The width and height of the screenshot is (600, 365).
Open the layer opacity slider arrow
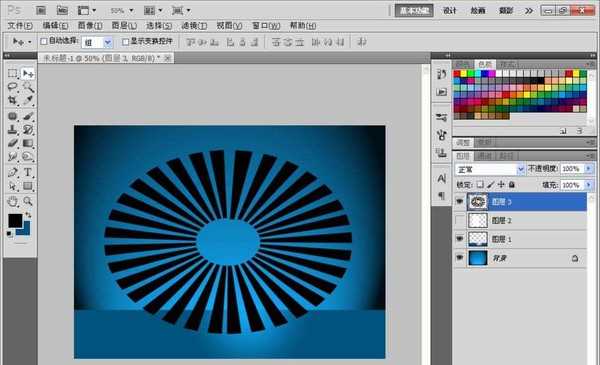point(589,169)
